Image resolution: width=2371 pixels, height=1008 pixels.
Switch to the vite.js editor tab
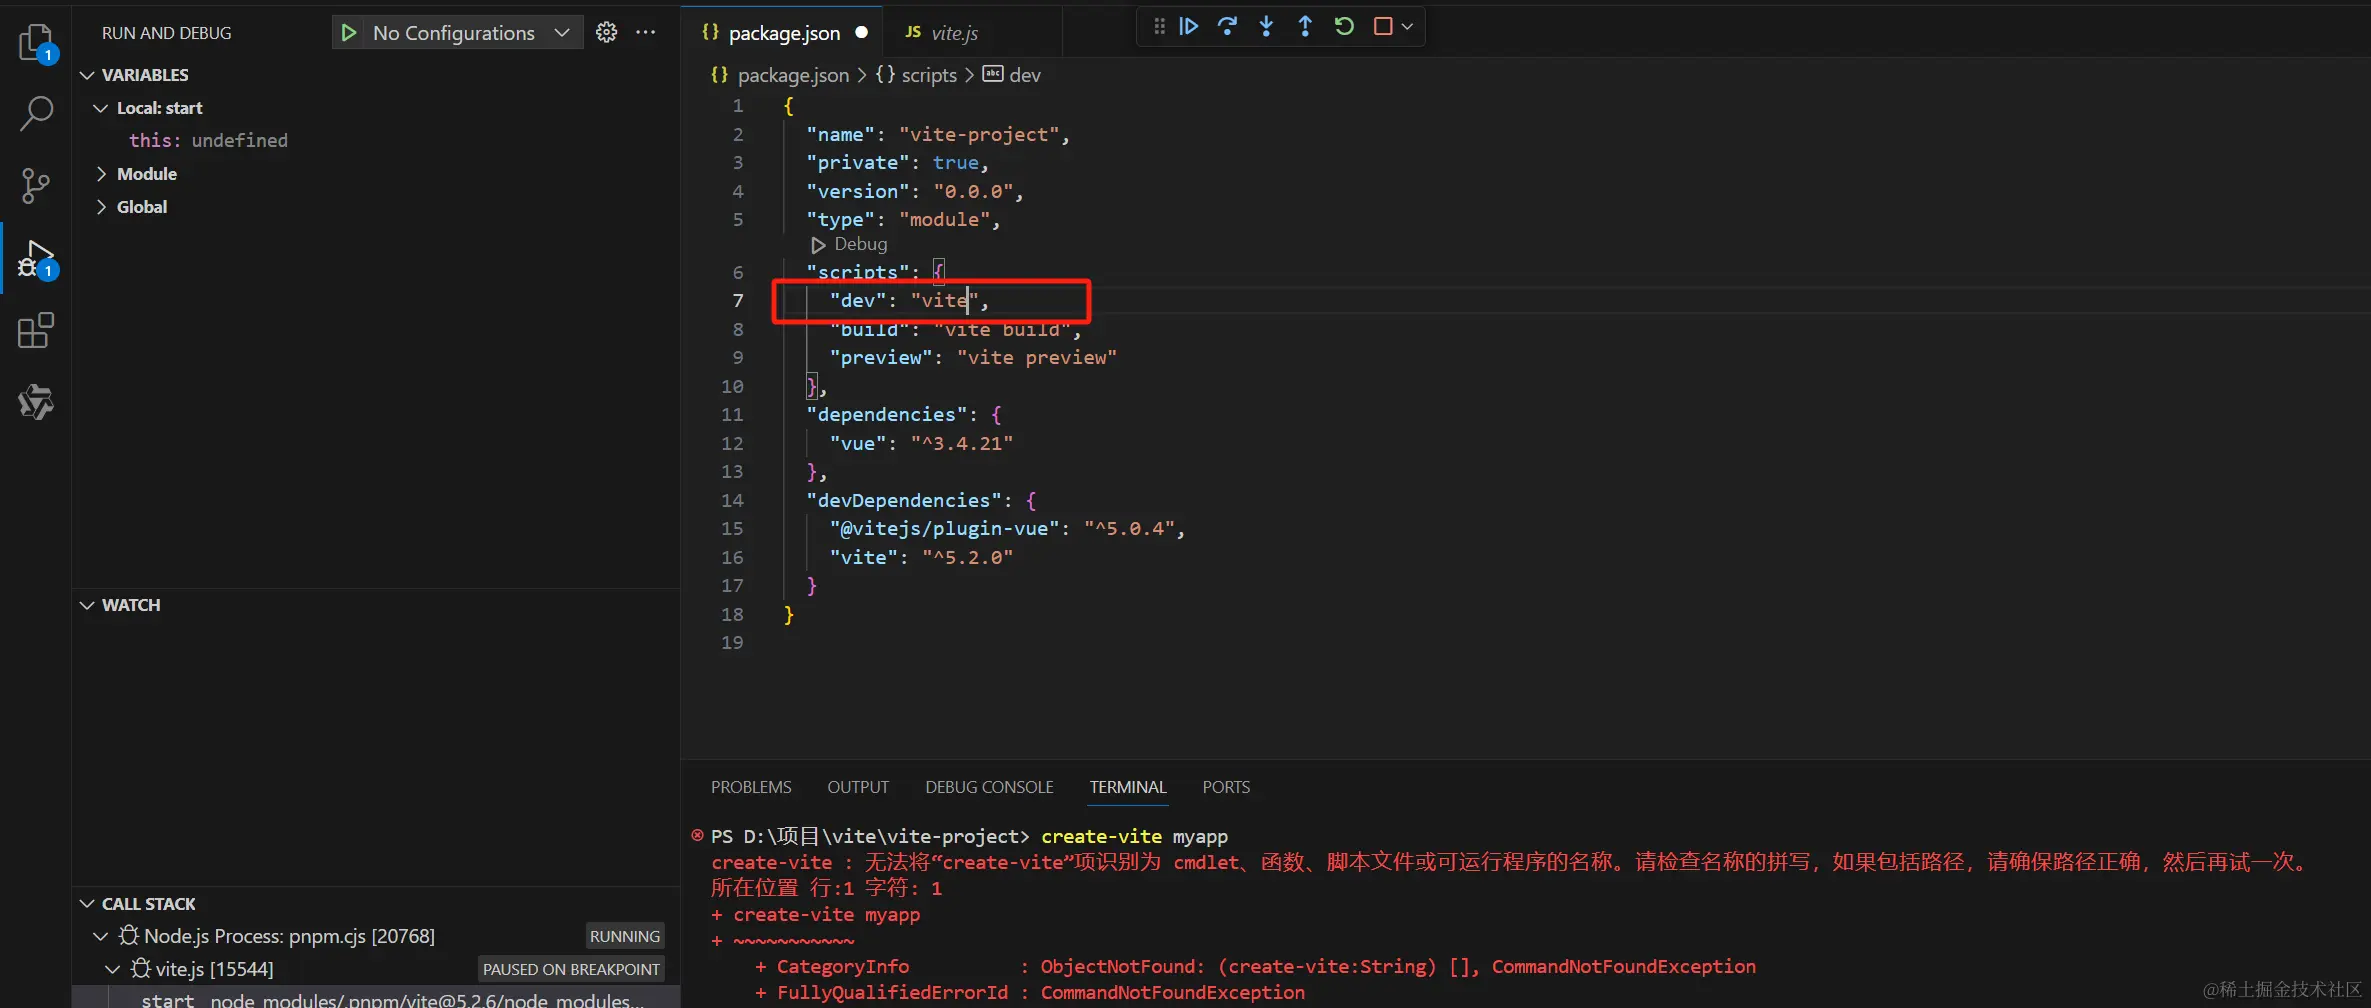click(x=954, y=33)
